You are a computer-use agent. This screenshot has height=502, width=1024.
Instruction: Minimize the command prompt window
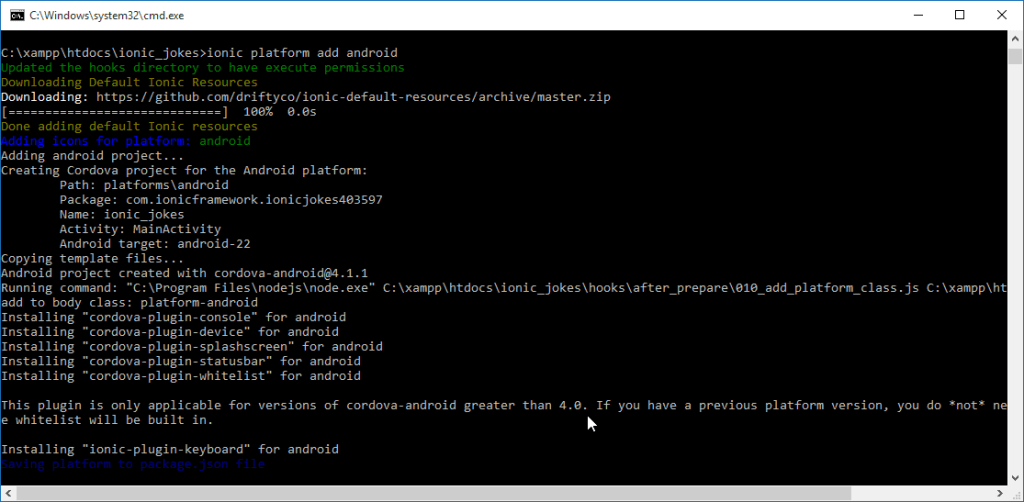click(x=915, y=15)
